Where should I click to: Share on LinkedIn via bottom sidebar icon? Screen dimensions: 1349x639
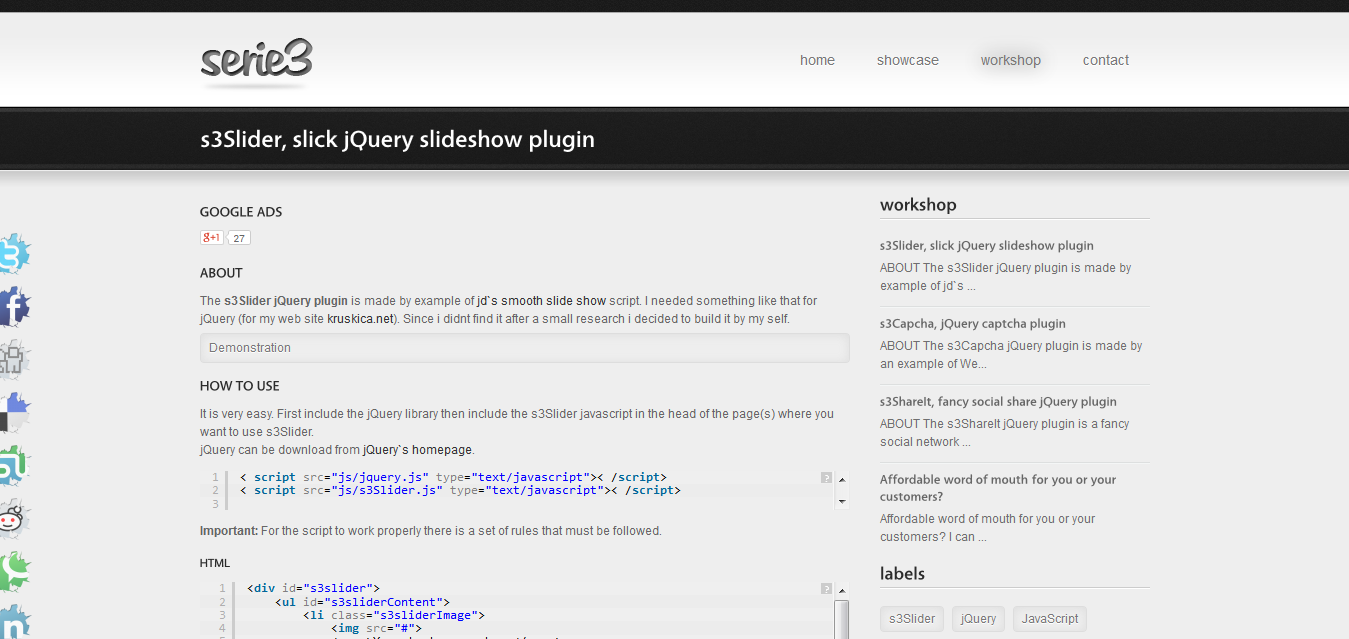(14, 621)
